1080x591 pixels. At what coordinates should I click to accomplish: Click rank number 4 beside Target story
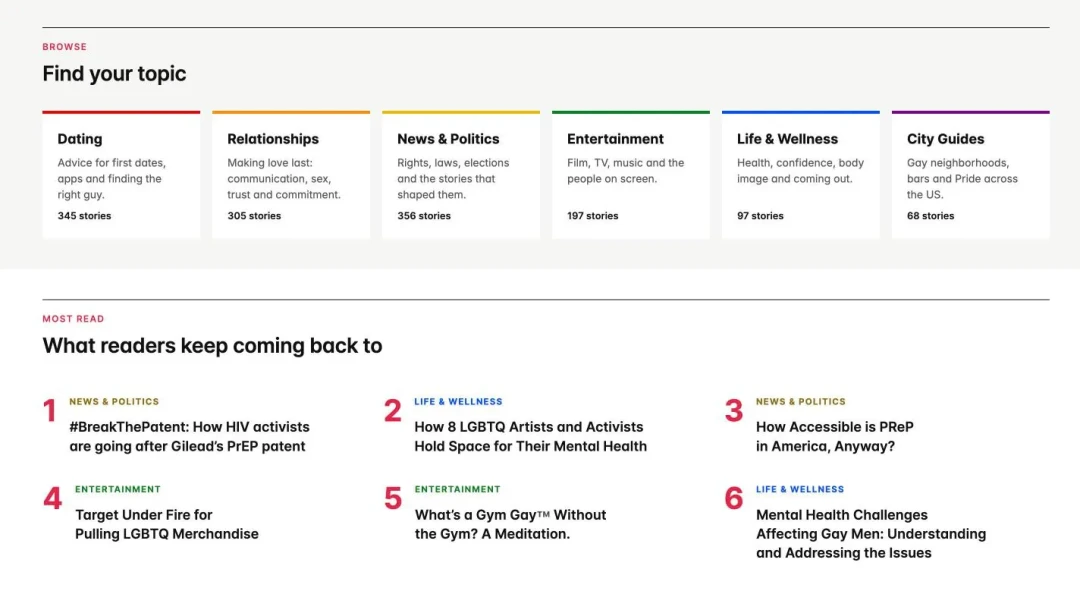tap(52, 499)
